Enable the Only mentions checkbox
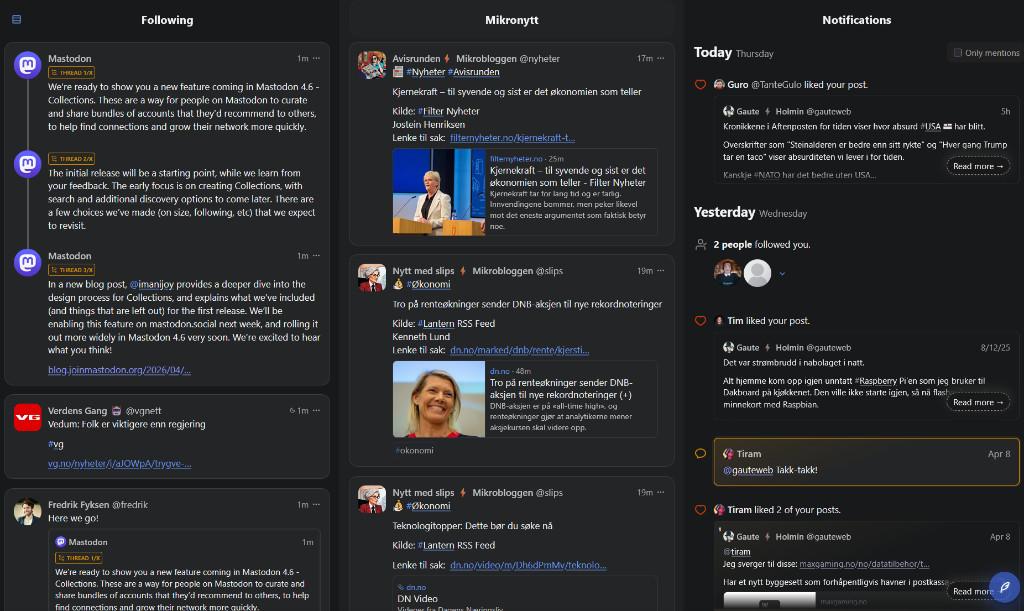1024x611 pixels. tap(957, 53)
